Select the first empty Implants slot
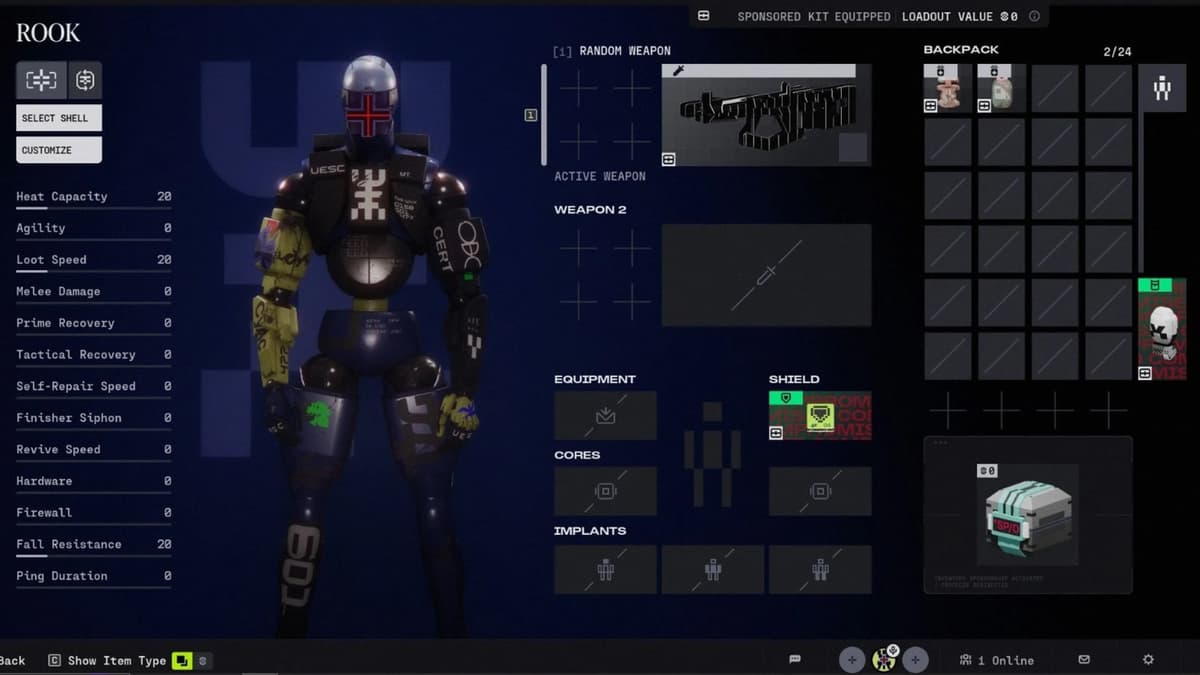Viewport: 1200px width, 675px height. click(x=605, y=569)
